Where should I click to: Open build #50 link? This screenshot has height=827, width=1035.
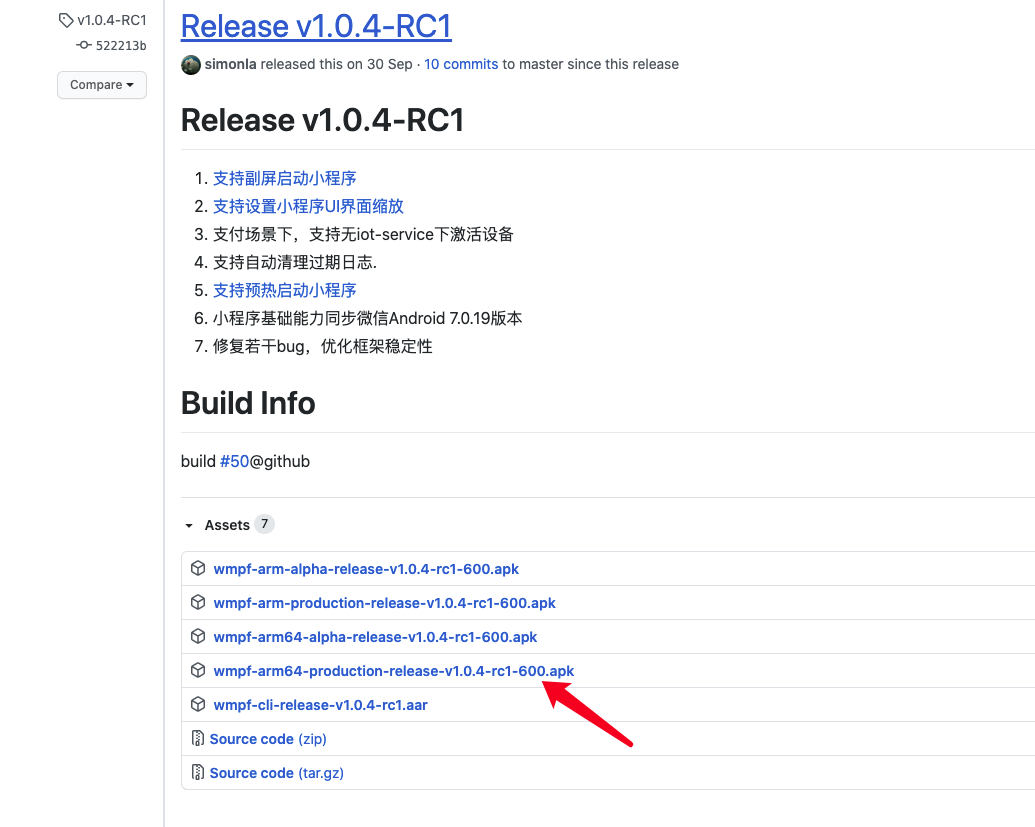(x=235, y=461)
